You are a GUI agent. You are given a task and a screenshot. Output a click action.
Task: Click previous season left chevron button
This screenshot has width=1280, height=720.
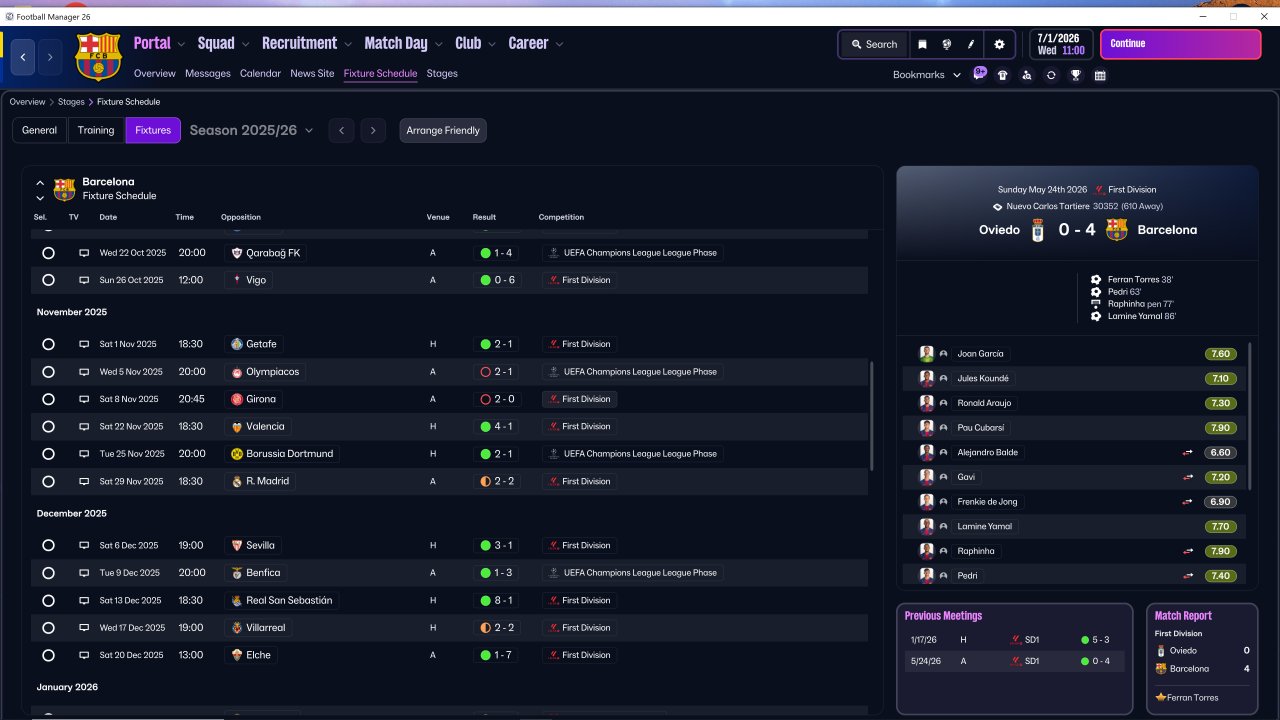coord(341,130)
